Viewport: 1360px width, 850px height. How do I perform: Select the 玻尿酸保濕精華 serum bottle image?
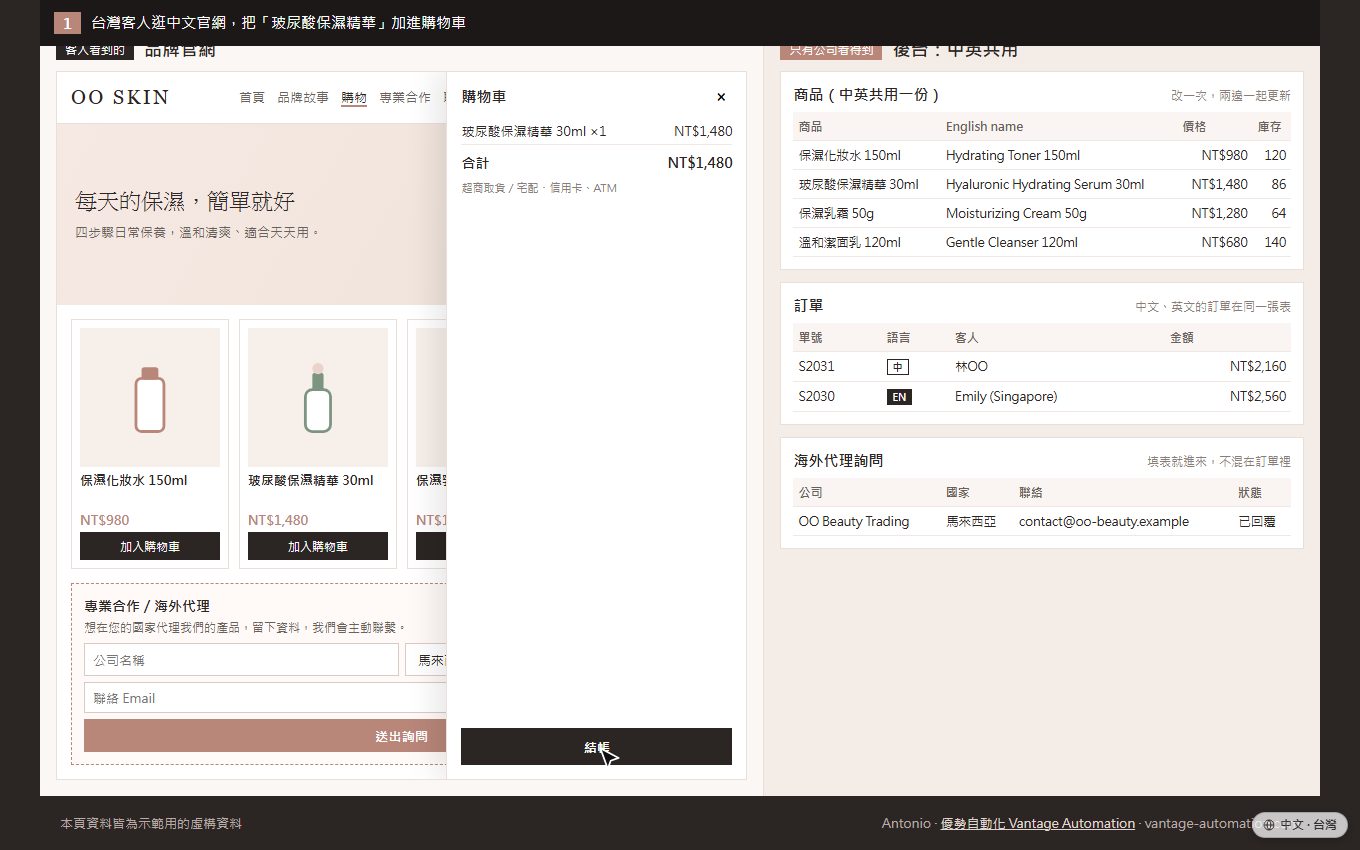pyautogui.click(x=318, y=398)
